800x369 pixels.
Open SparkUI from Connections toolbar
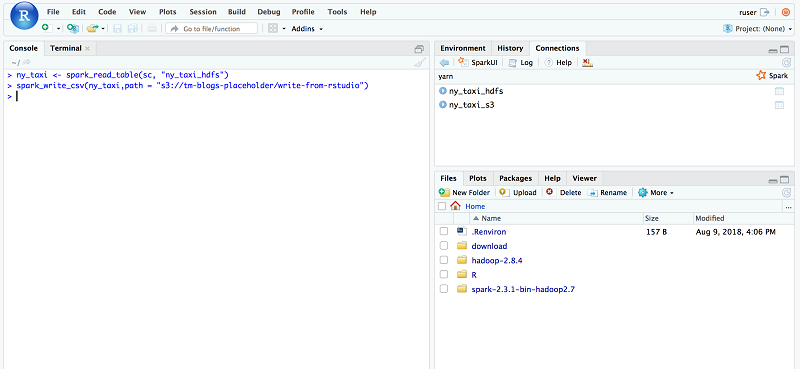click(478, 62)
